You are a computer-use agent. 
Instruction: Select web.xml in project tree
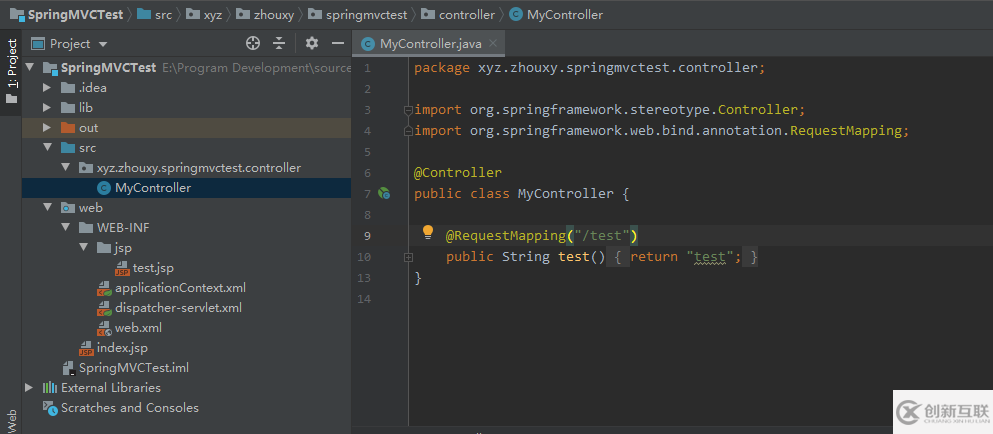tap(138, 328)
